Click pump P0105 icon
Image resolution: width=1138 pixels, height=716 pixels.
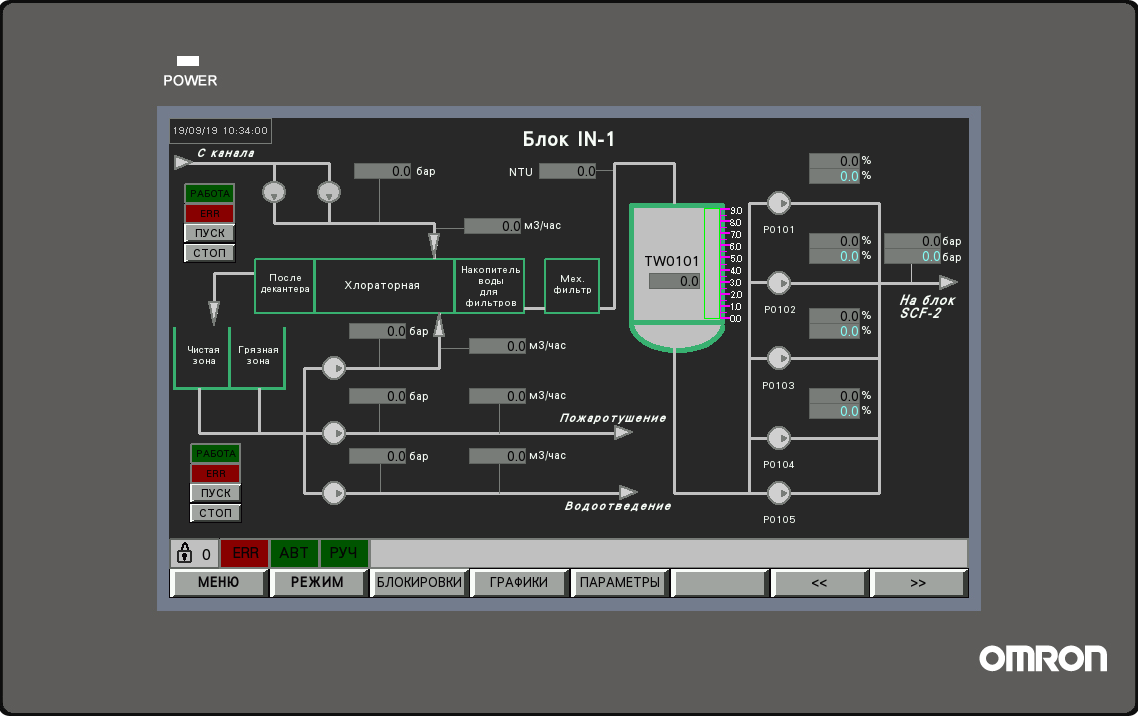(778, 493)
